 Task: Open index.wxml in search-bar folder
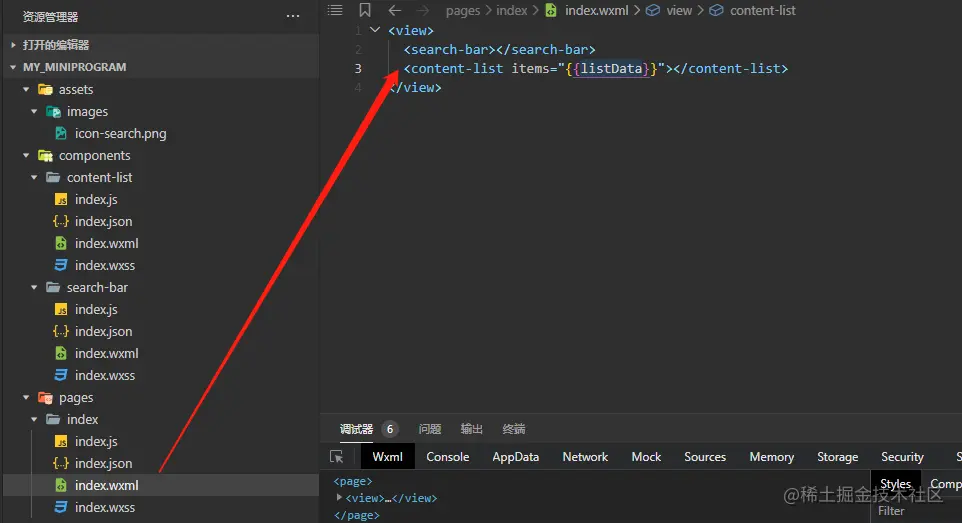[106, 354]
